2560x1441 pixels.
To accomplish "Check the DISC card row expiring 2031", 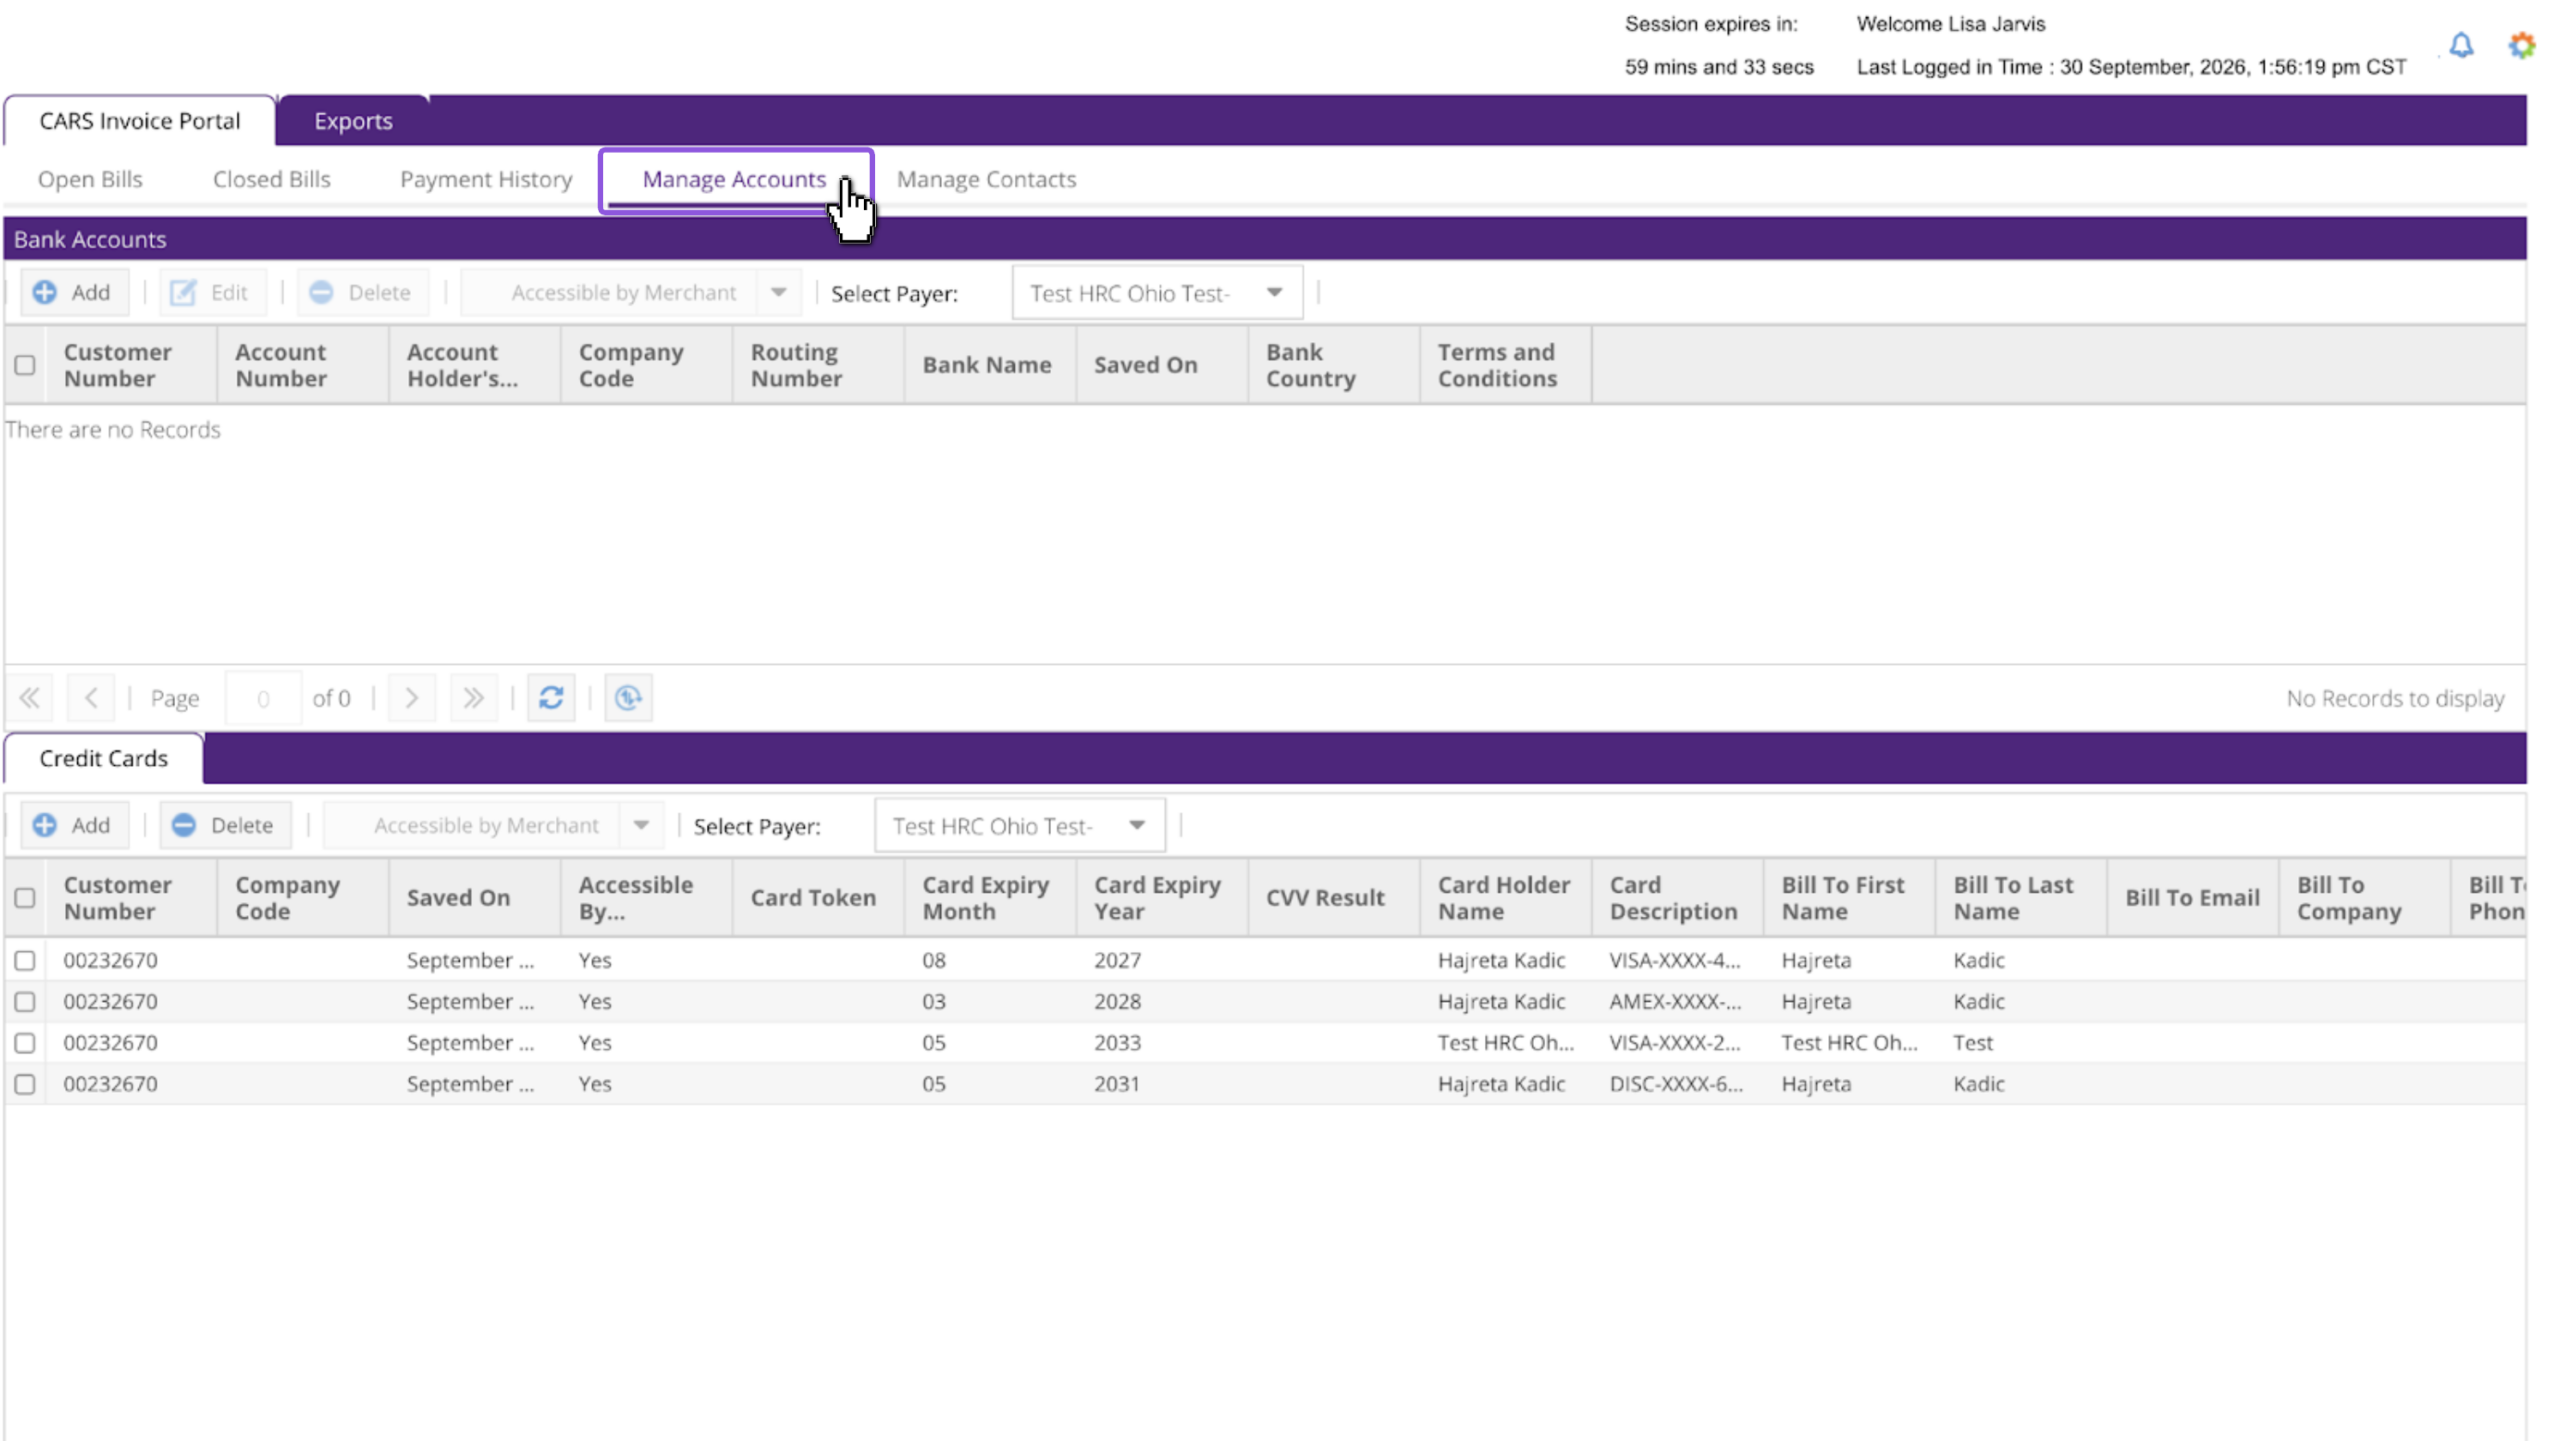I will (x=25, y=1084).
